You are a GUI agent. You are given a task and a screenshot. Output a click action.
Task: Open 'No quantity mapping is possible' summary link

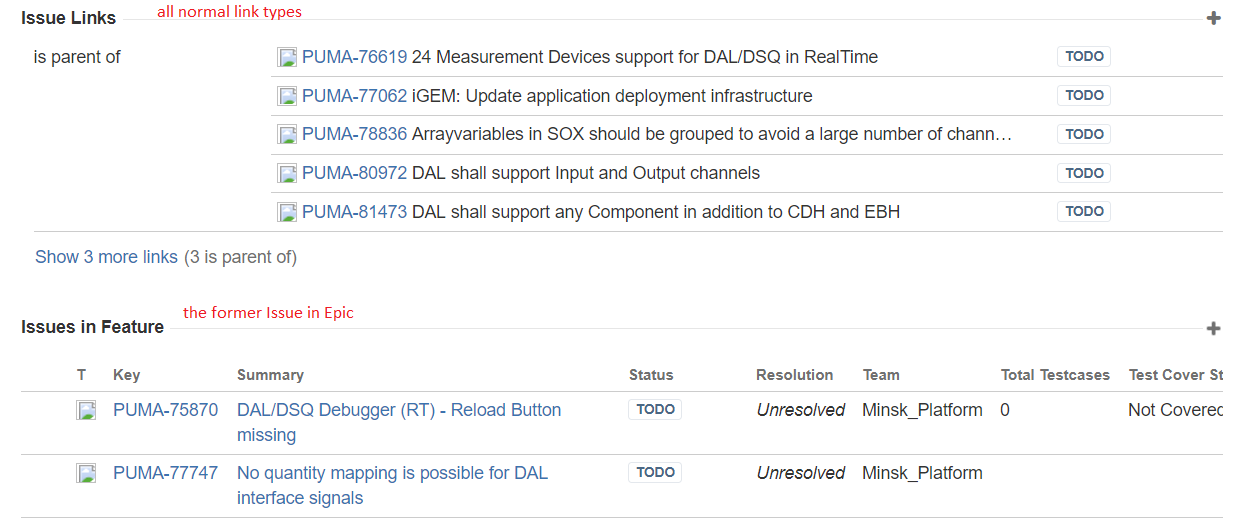point(392,473)
